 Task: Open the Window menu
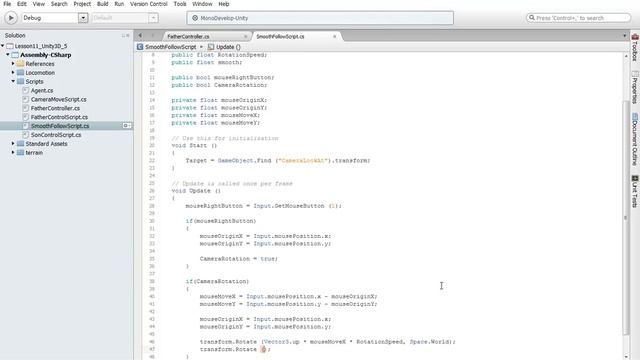[x=202, y=4]
